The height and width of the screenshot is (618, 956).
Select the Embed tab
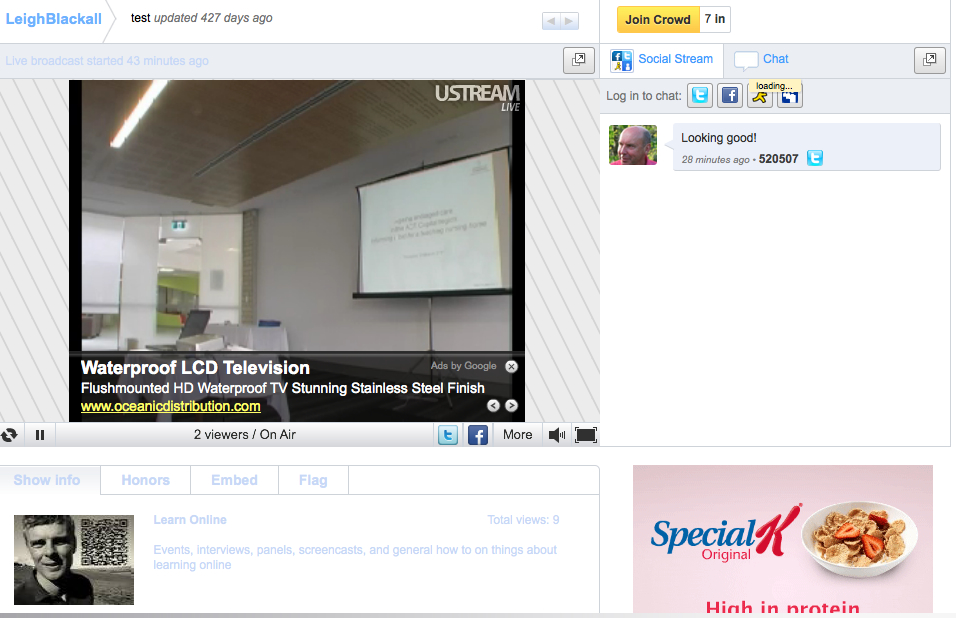pos(235,480)
